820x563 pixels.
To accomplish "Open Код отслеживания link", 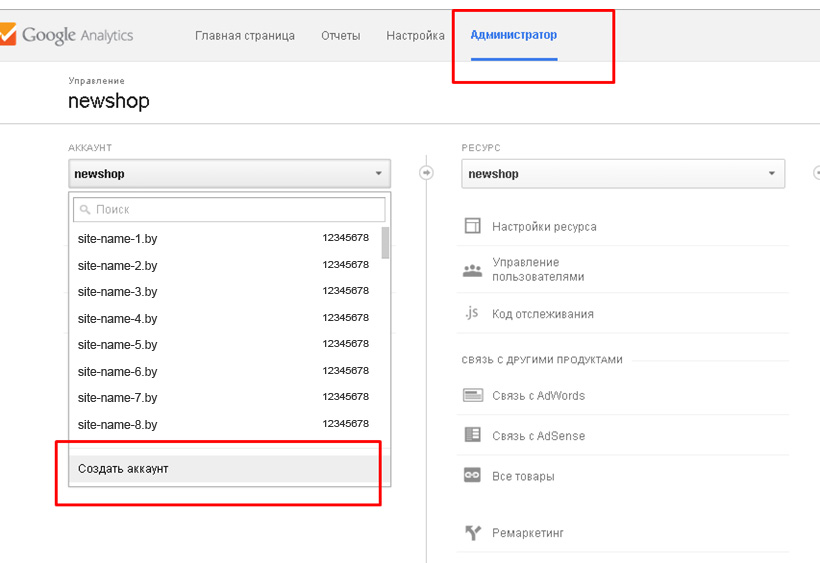I will (x=543, y=314).
